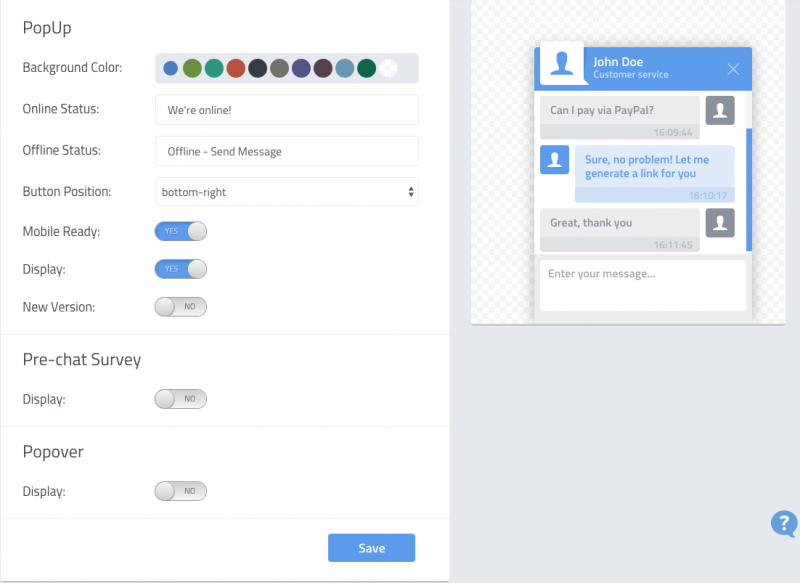The width and height of the screenshot is (800, 583).
Task: Enable the Popover display toggle
Action: point(180,491)
